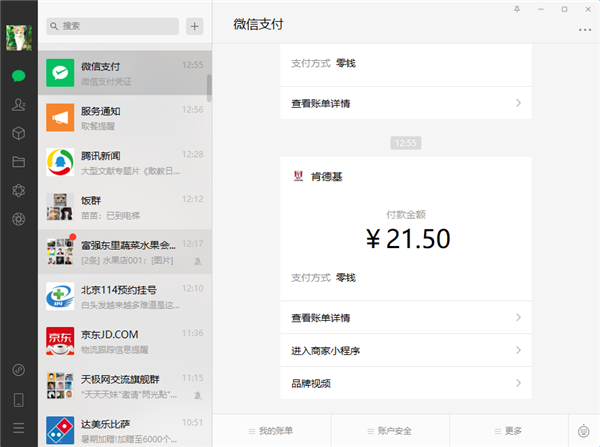Open upper 查看账单详情 row
600x447 pixels.
coord(406,103)
